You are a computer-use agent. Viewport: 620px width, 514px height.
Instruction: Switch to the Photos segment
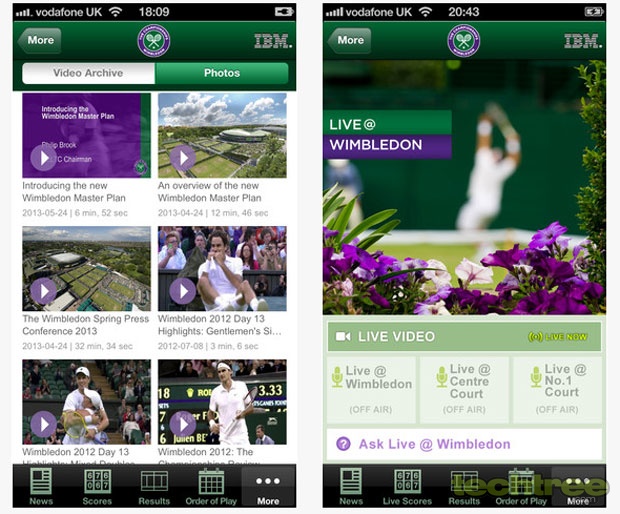click(222, 73)
